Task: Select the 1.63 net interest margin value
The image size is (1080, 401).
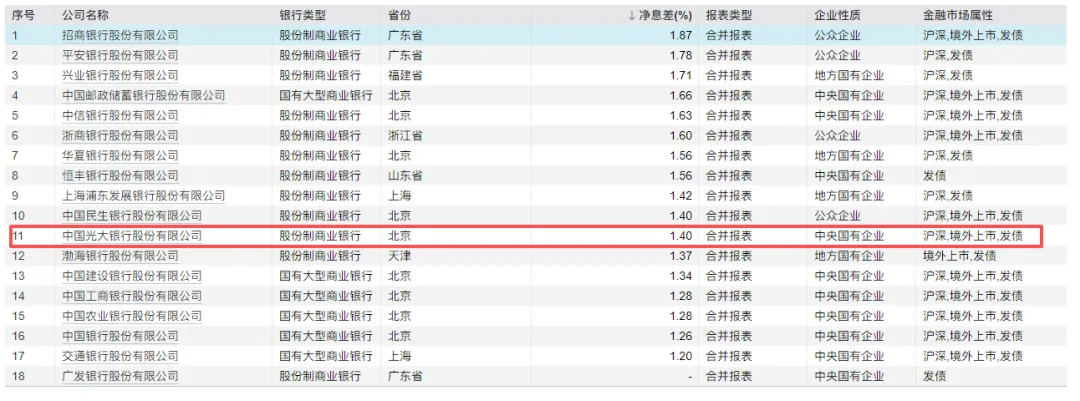Action: 681,115
